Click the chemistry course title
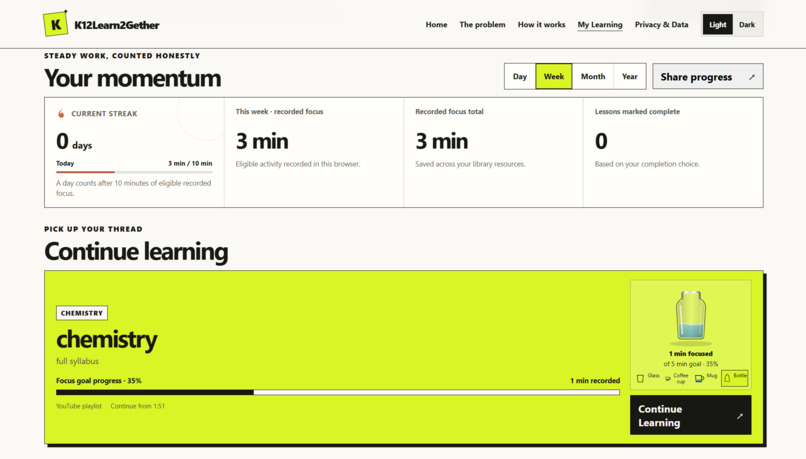Image resolution: width=806 pixels, height=459 pixels. (107, 339)
